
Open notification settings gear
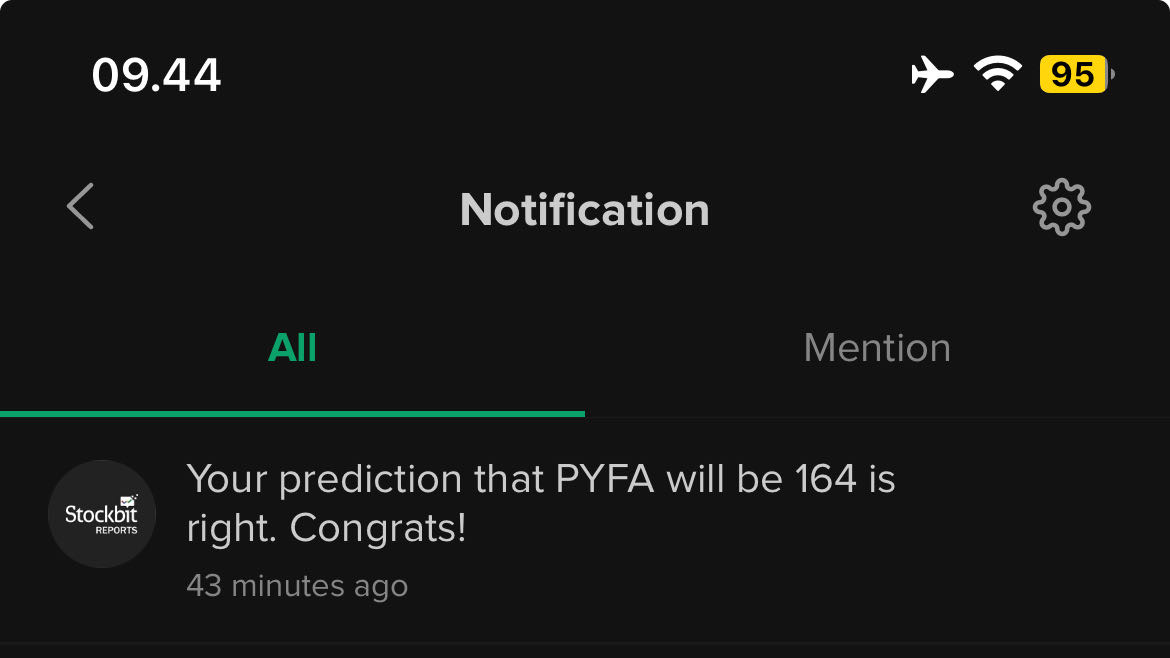coord(1061,208)
